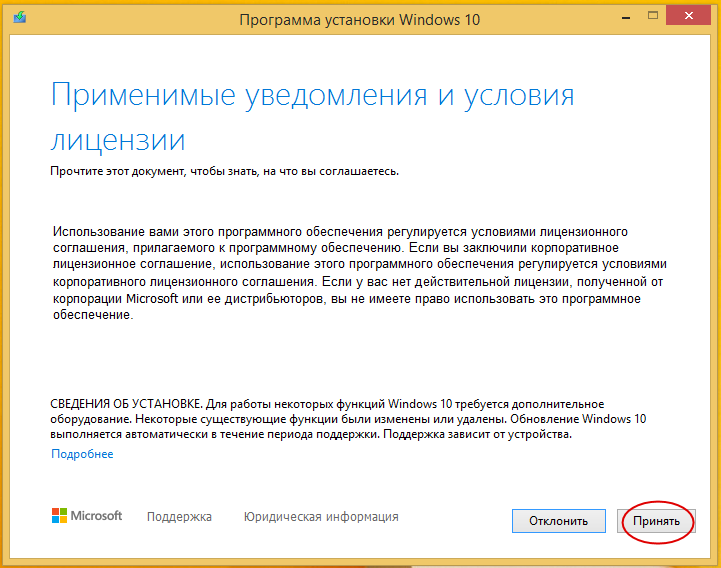Click the Принять (Accept) button

click(x=656, y=521)
